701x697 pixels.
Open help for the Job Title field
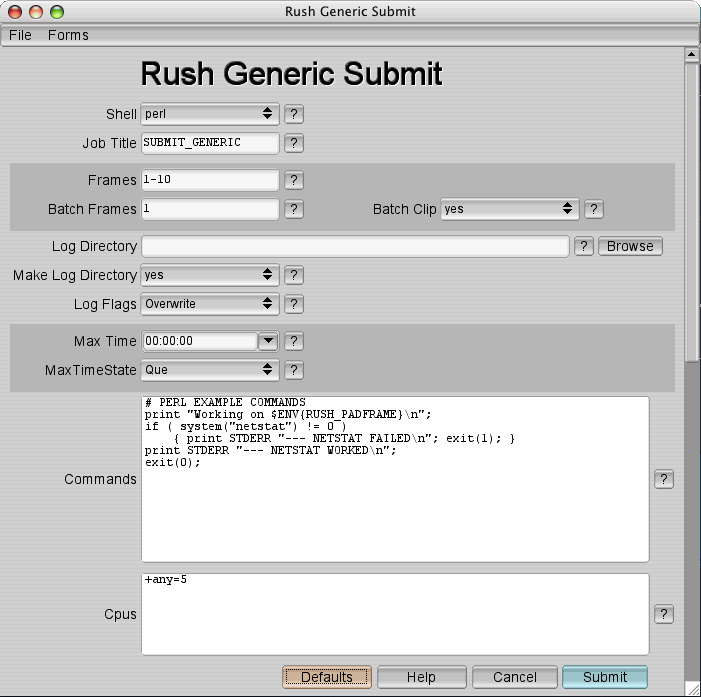pyautogui.click(x=294, y=144)
